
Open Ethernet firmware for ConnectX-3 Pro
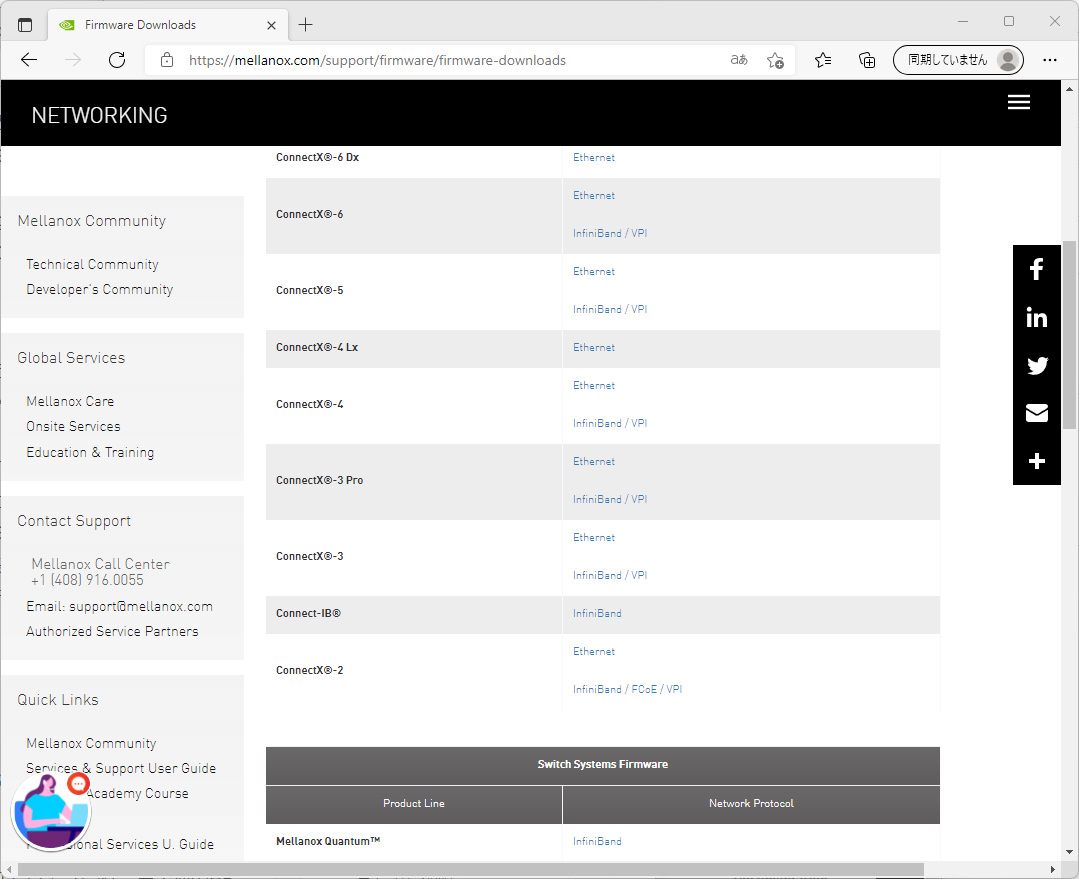pyautogui.click(x=594, y=462)
